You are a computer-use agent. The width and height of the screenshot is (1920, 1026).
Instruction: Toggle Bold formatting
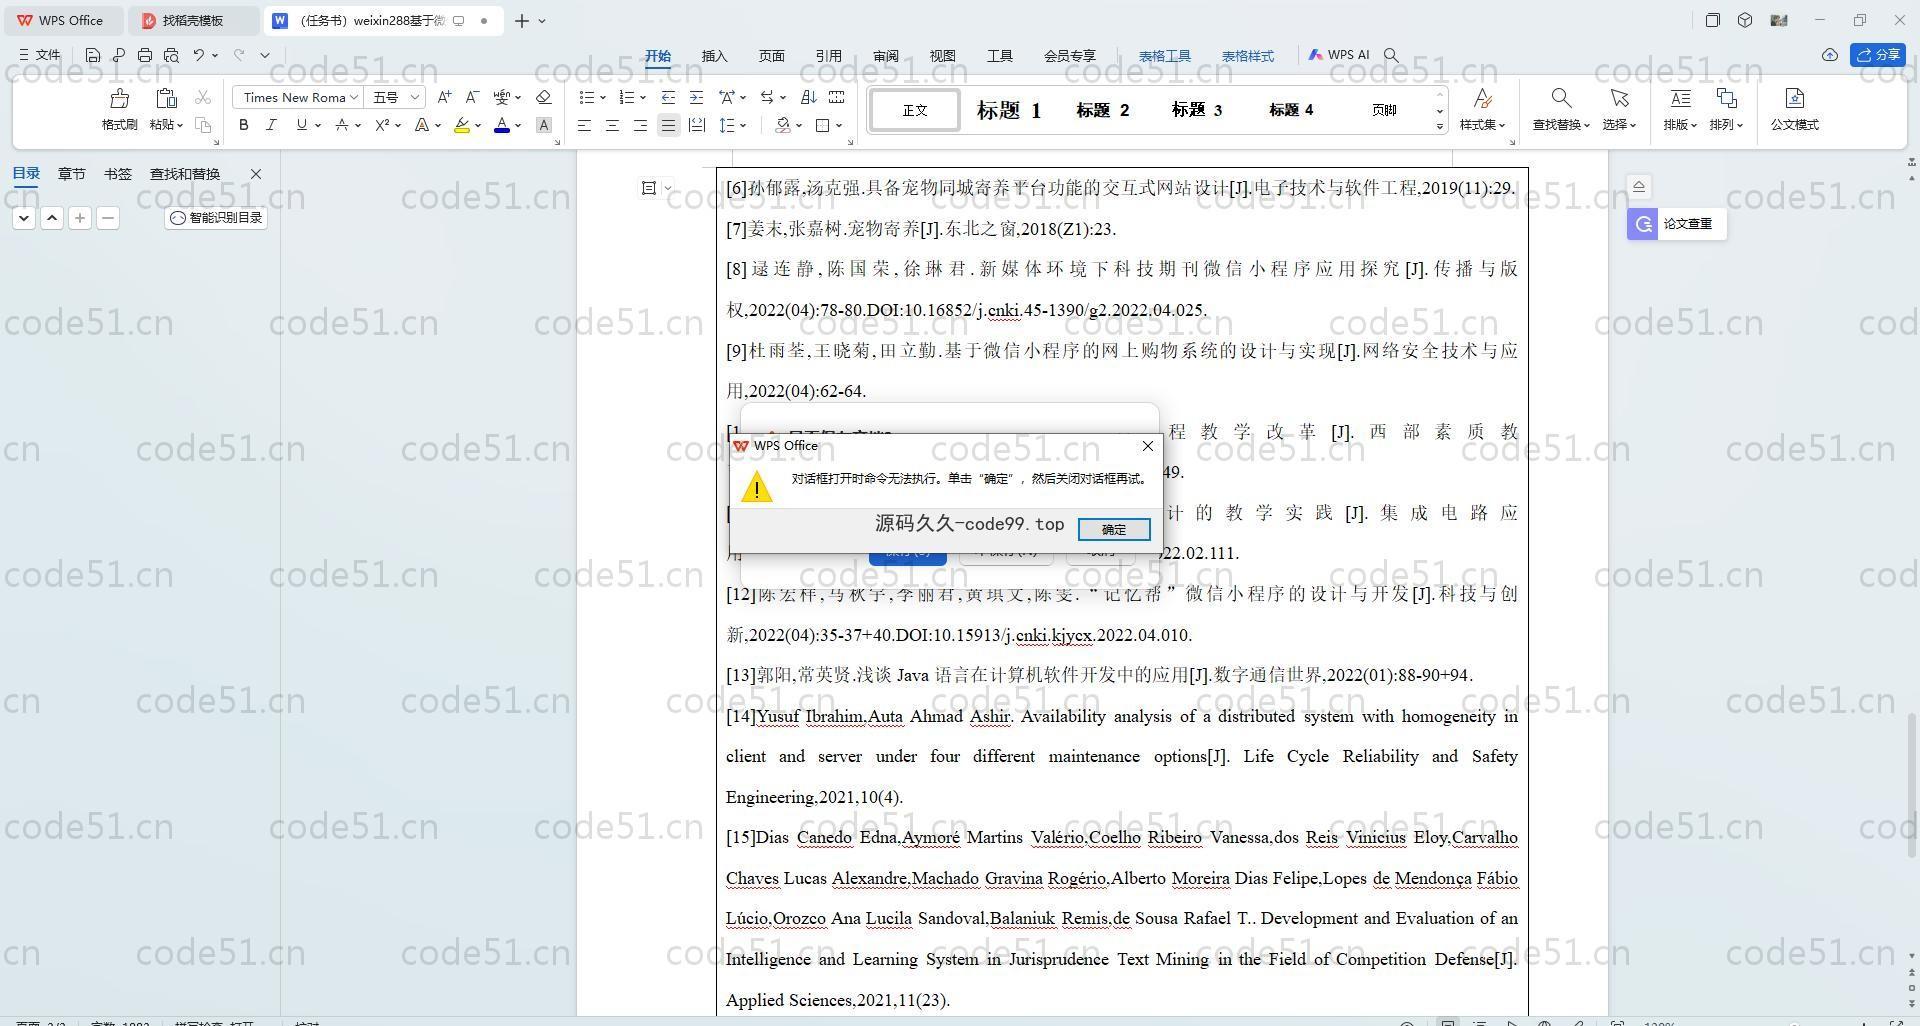point(243,125)
